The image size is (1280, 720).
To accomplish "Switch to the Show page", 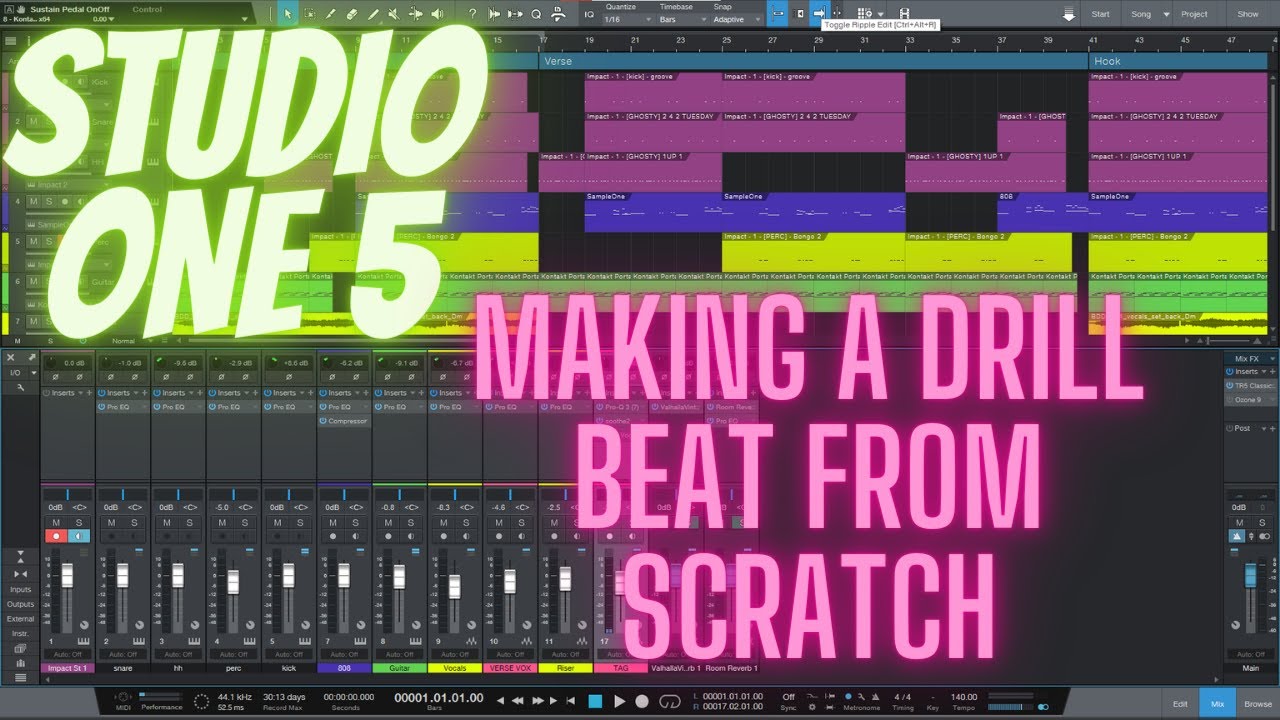I will pyautogui.click(x=1248, y=14).
